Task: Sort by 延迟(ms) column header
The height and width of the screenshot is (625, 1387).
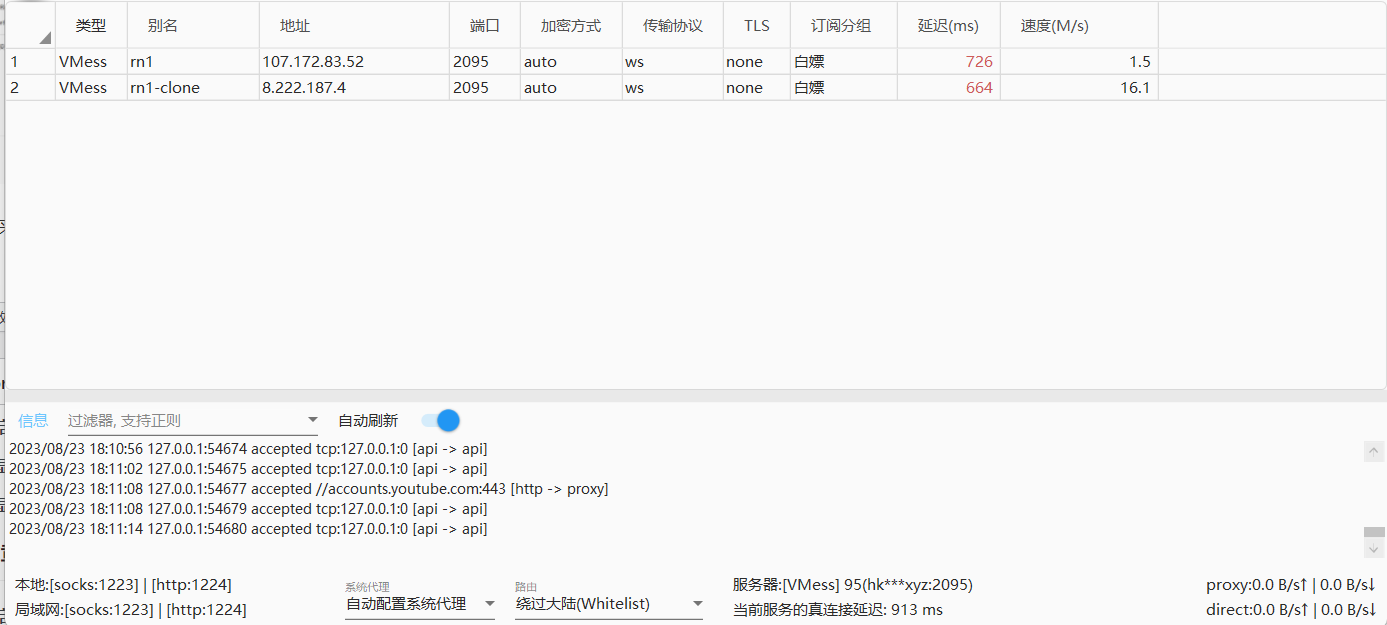Action: pos(947,26)
